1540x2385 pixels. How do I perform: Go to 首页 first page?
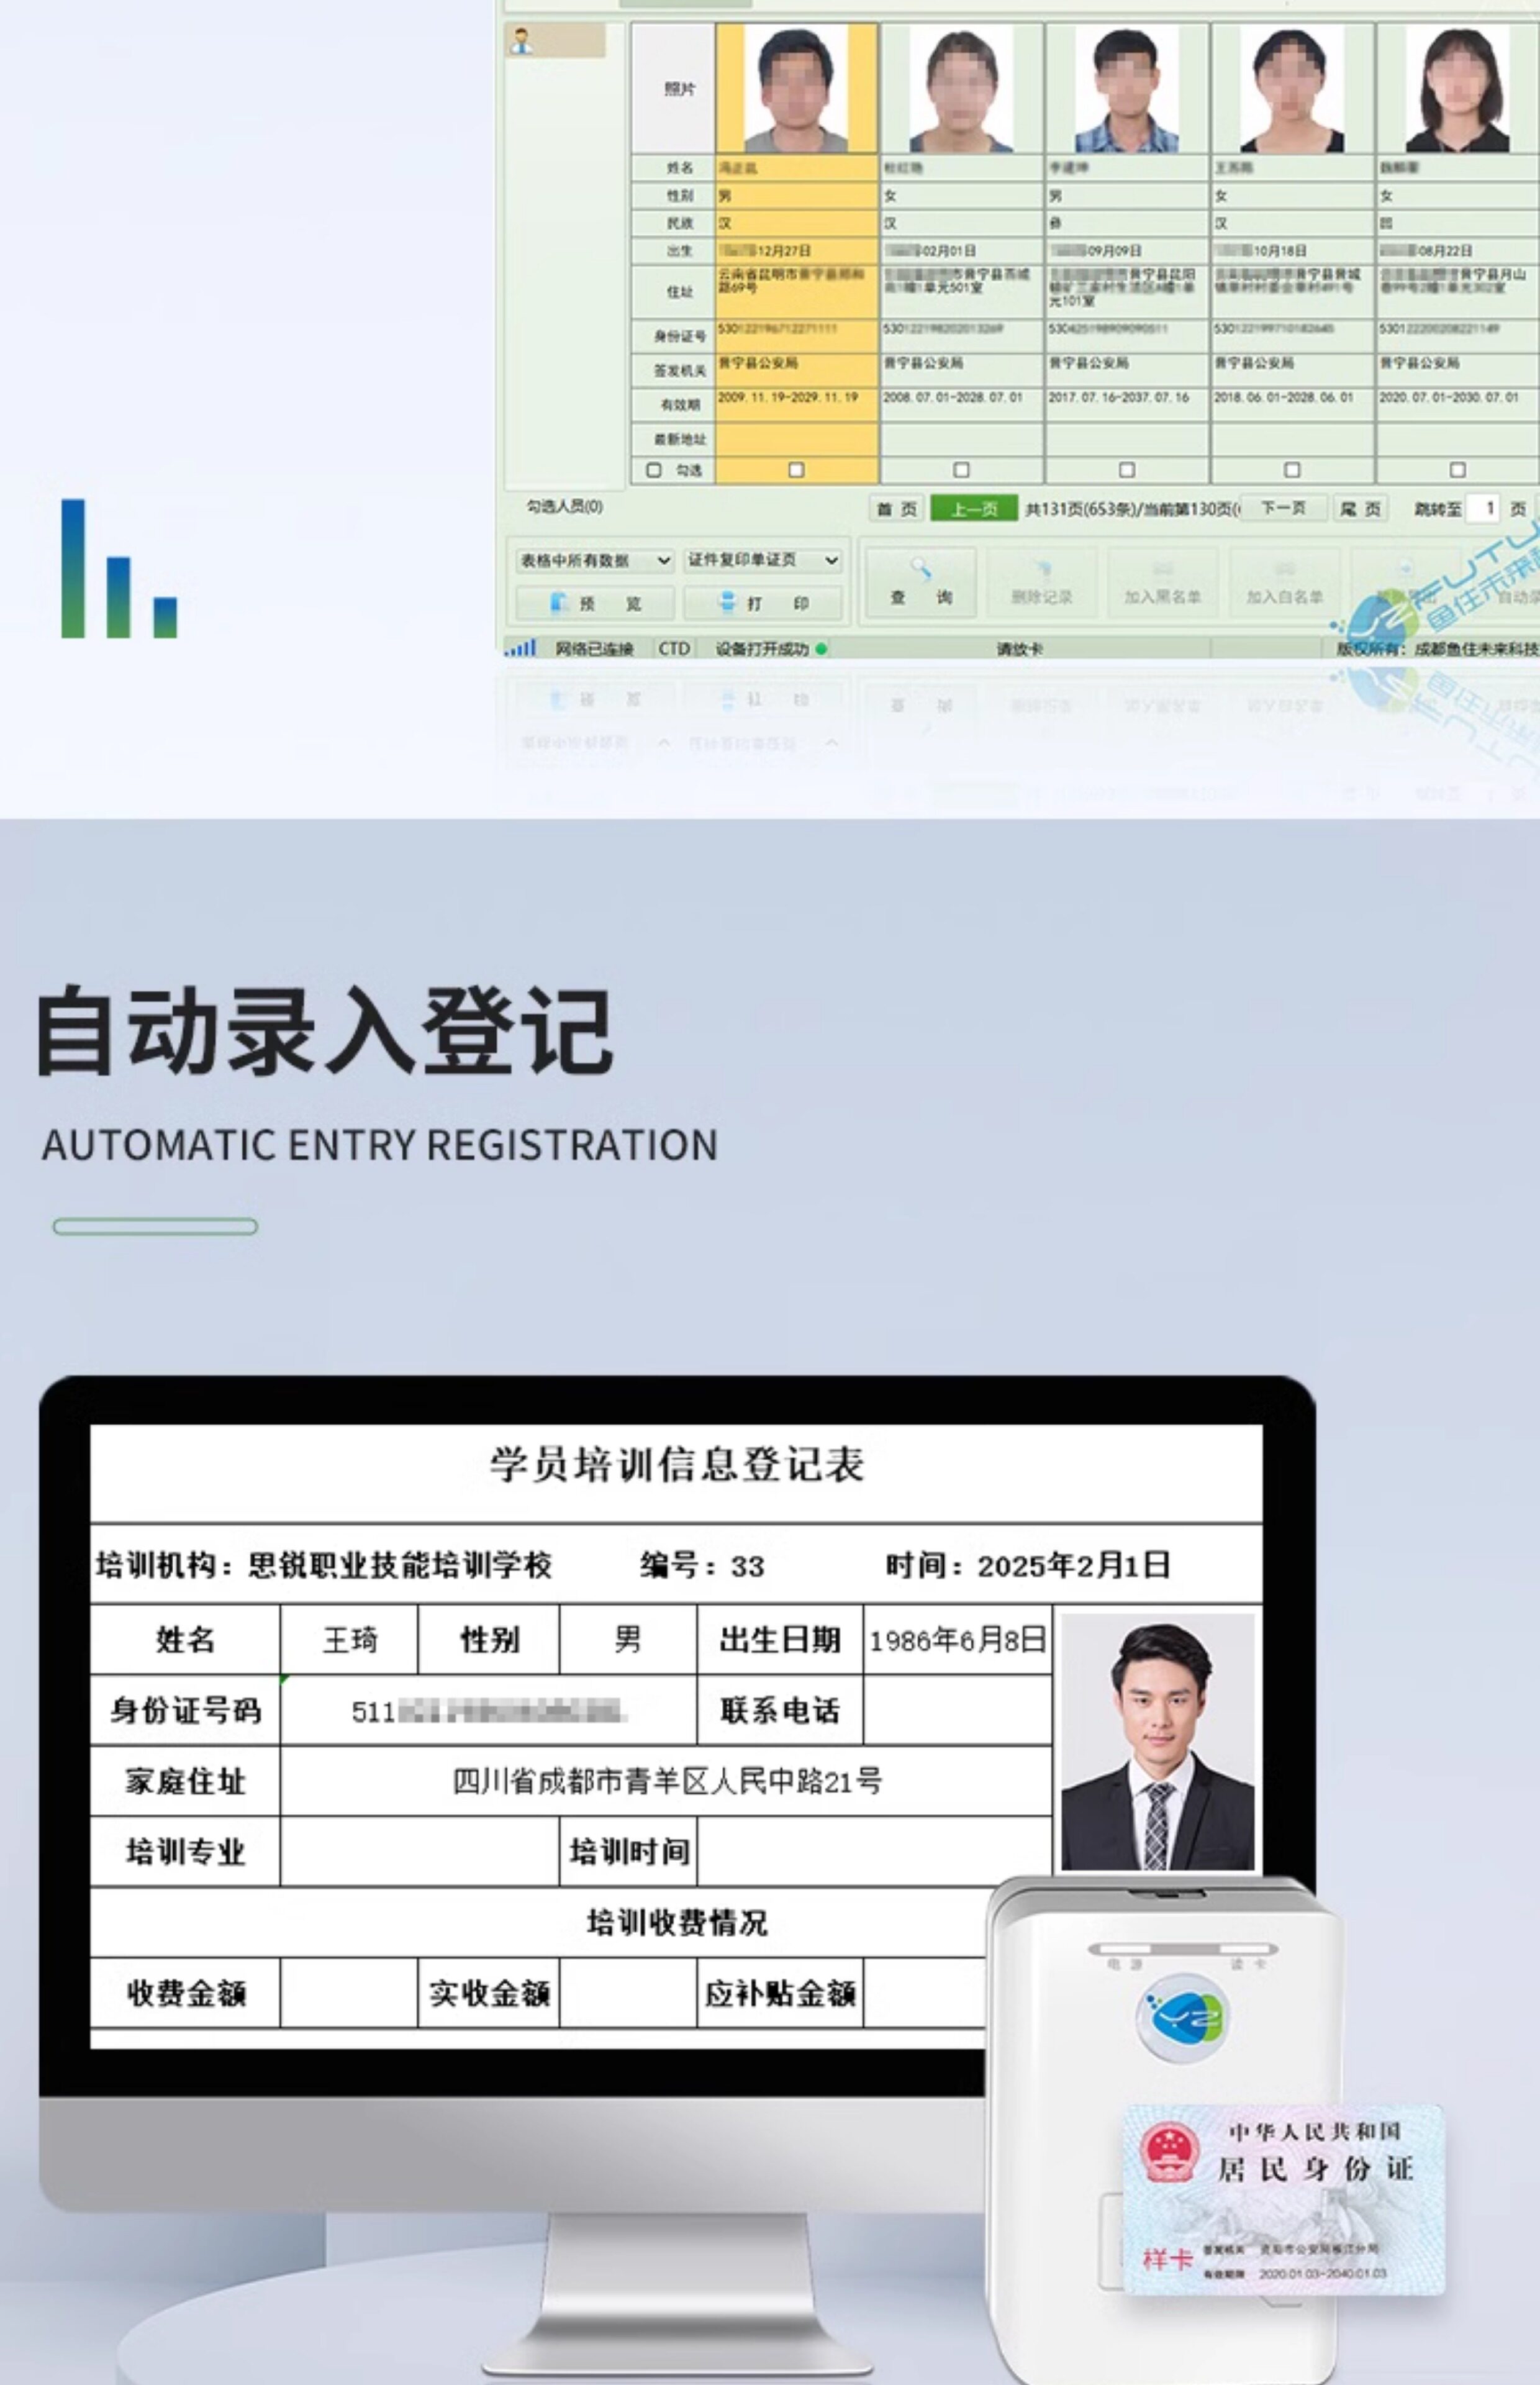click(x=896, y=509)
